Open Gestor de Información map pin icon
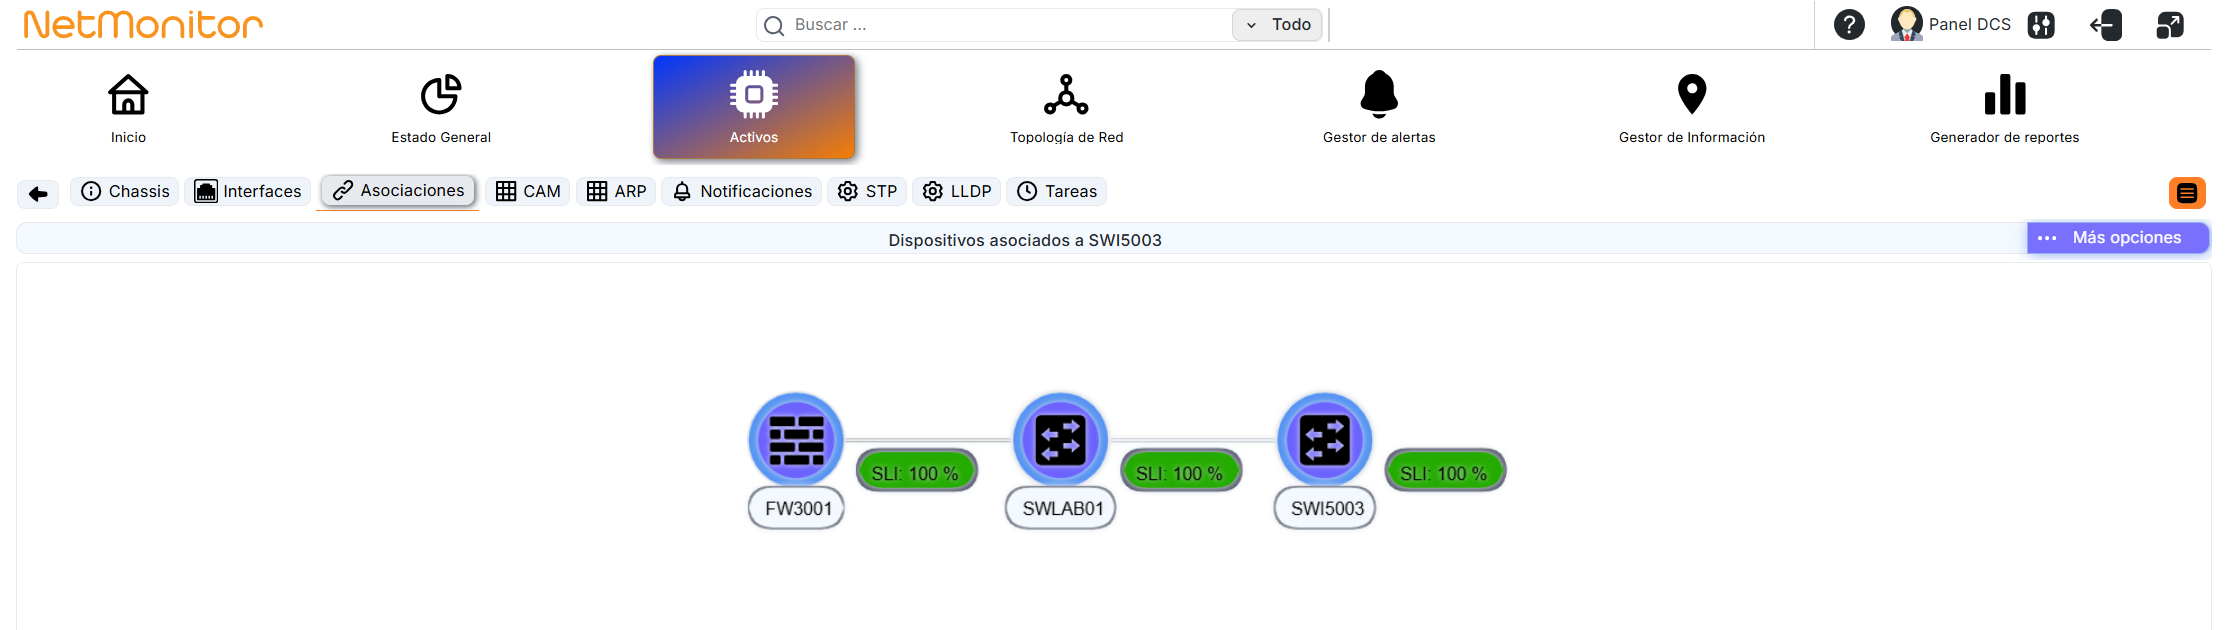This screenshot has width=2230, height=630. [1692, 94]
